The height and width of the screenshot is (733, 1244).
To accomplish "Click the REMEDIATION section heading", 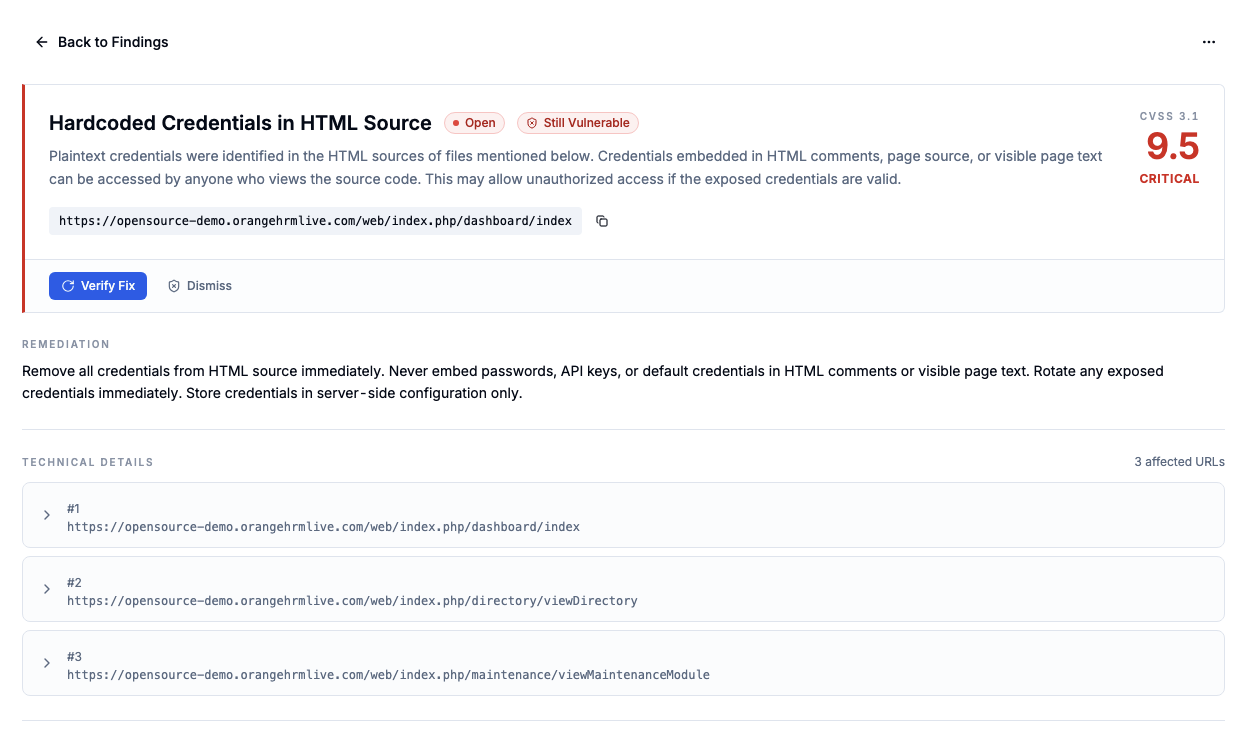I will click(65, 344).
